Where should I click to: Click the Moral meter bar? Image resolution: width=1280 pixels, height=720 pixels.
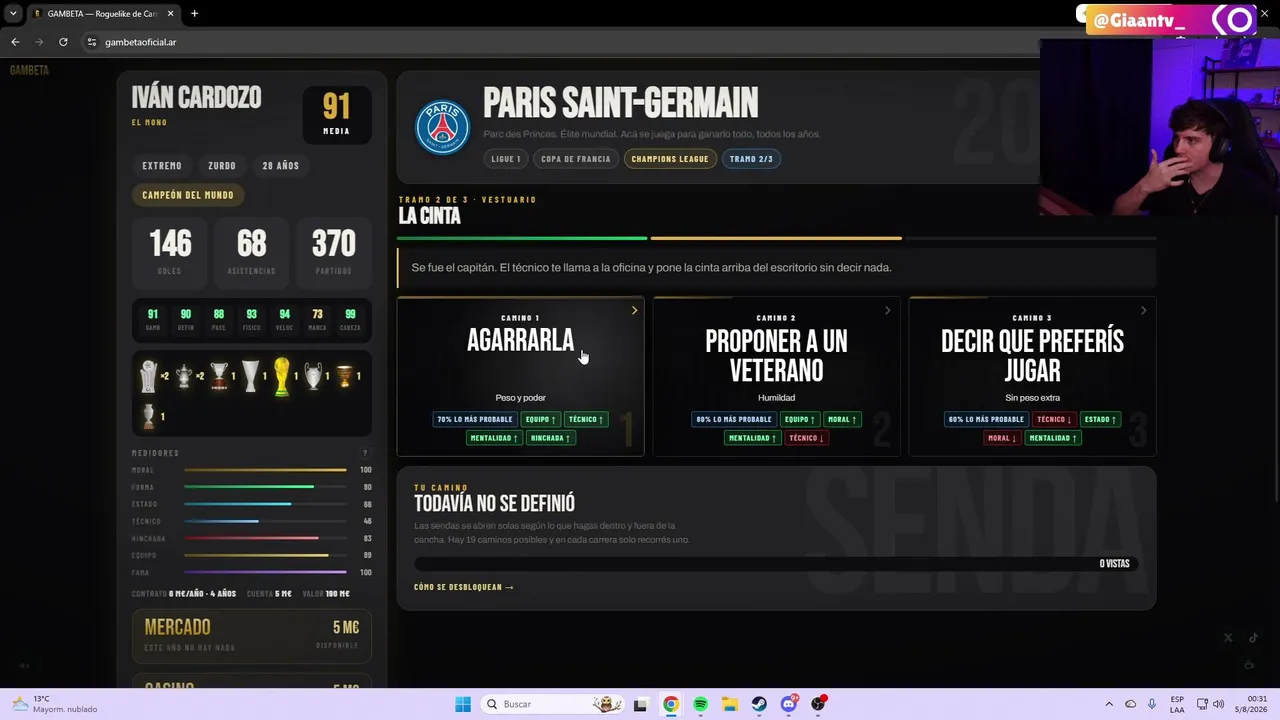[x=265, y=470]
